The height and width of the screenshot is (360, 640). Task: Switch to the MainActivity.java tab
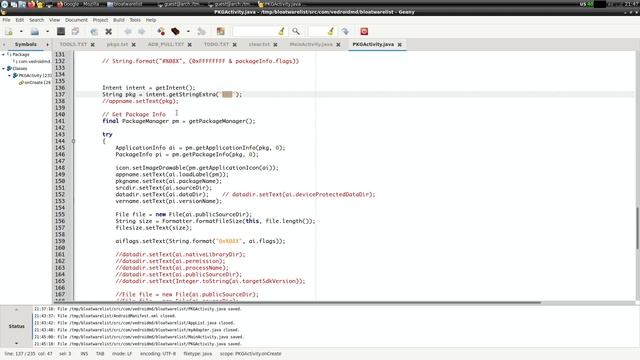tap(311, 44)
